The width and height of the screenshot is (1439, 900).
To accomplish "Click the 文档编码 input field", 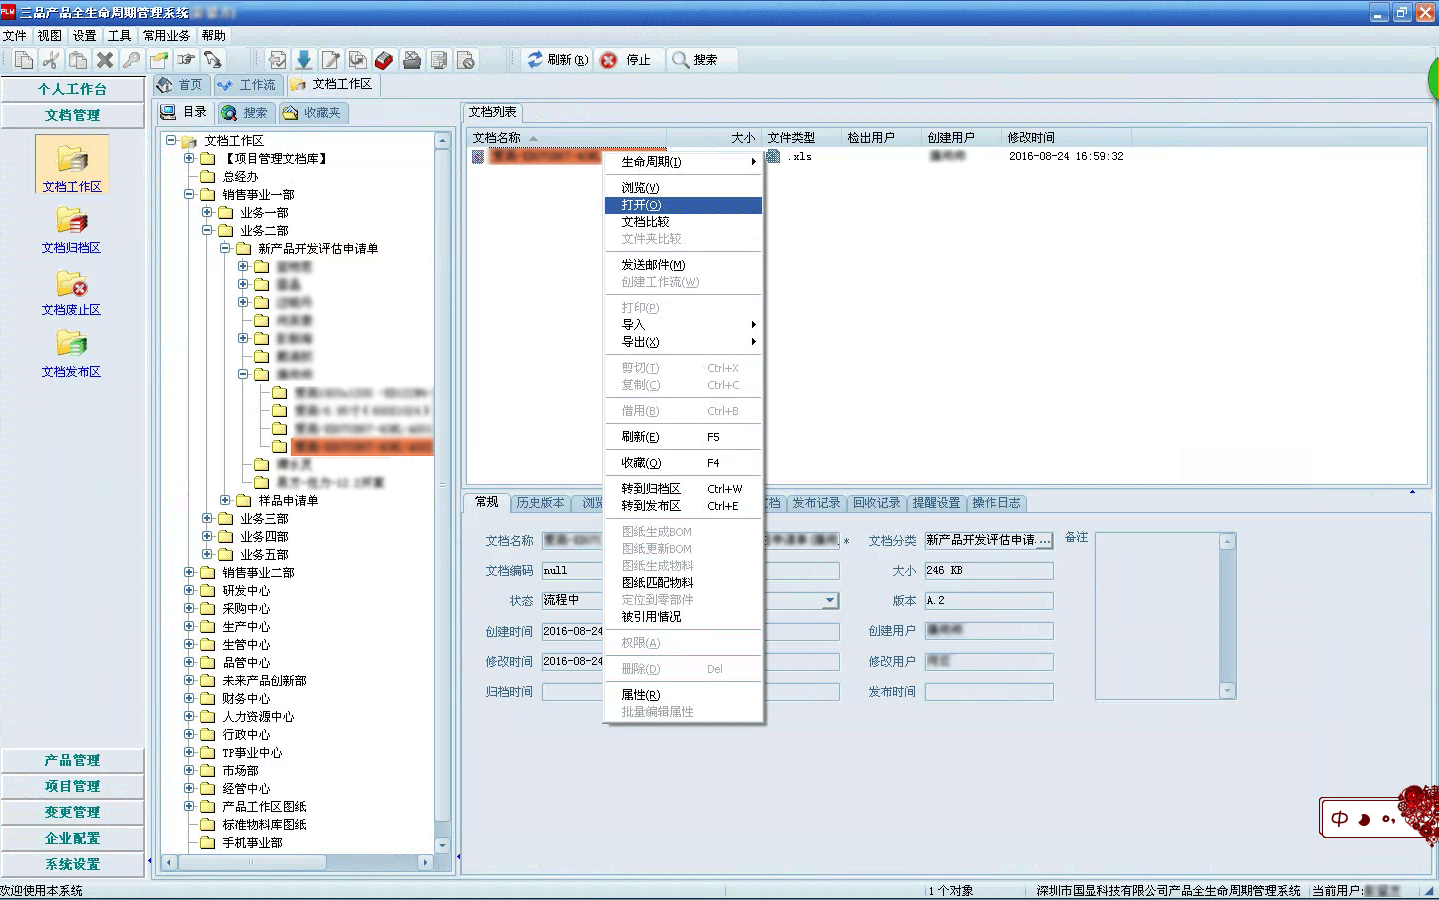I will click(572, 571).
